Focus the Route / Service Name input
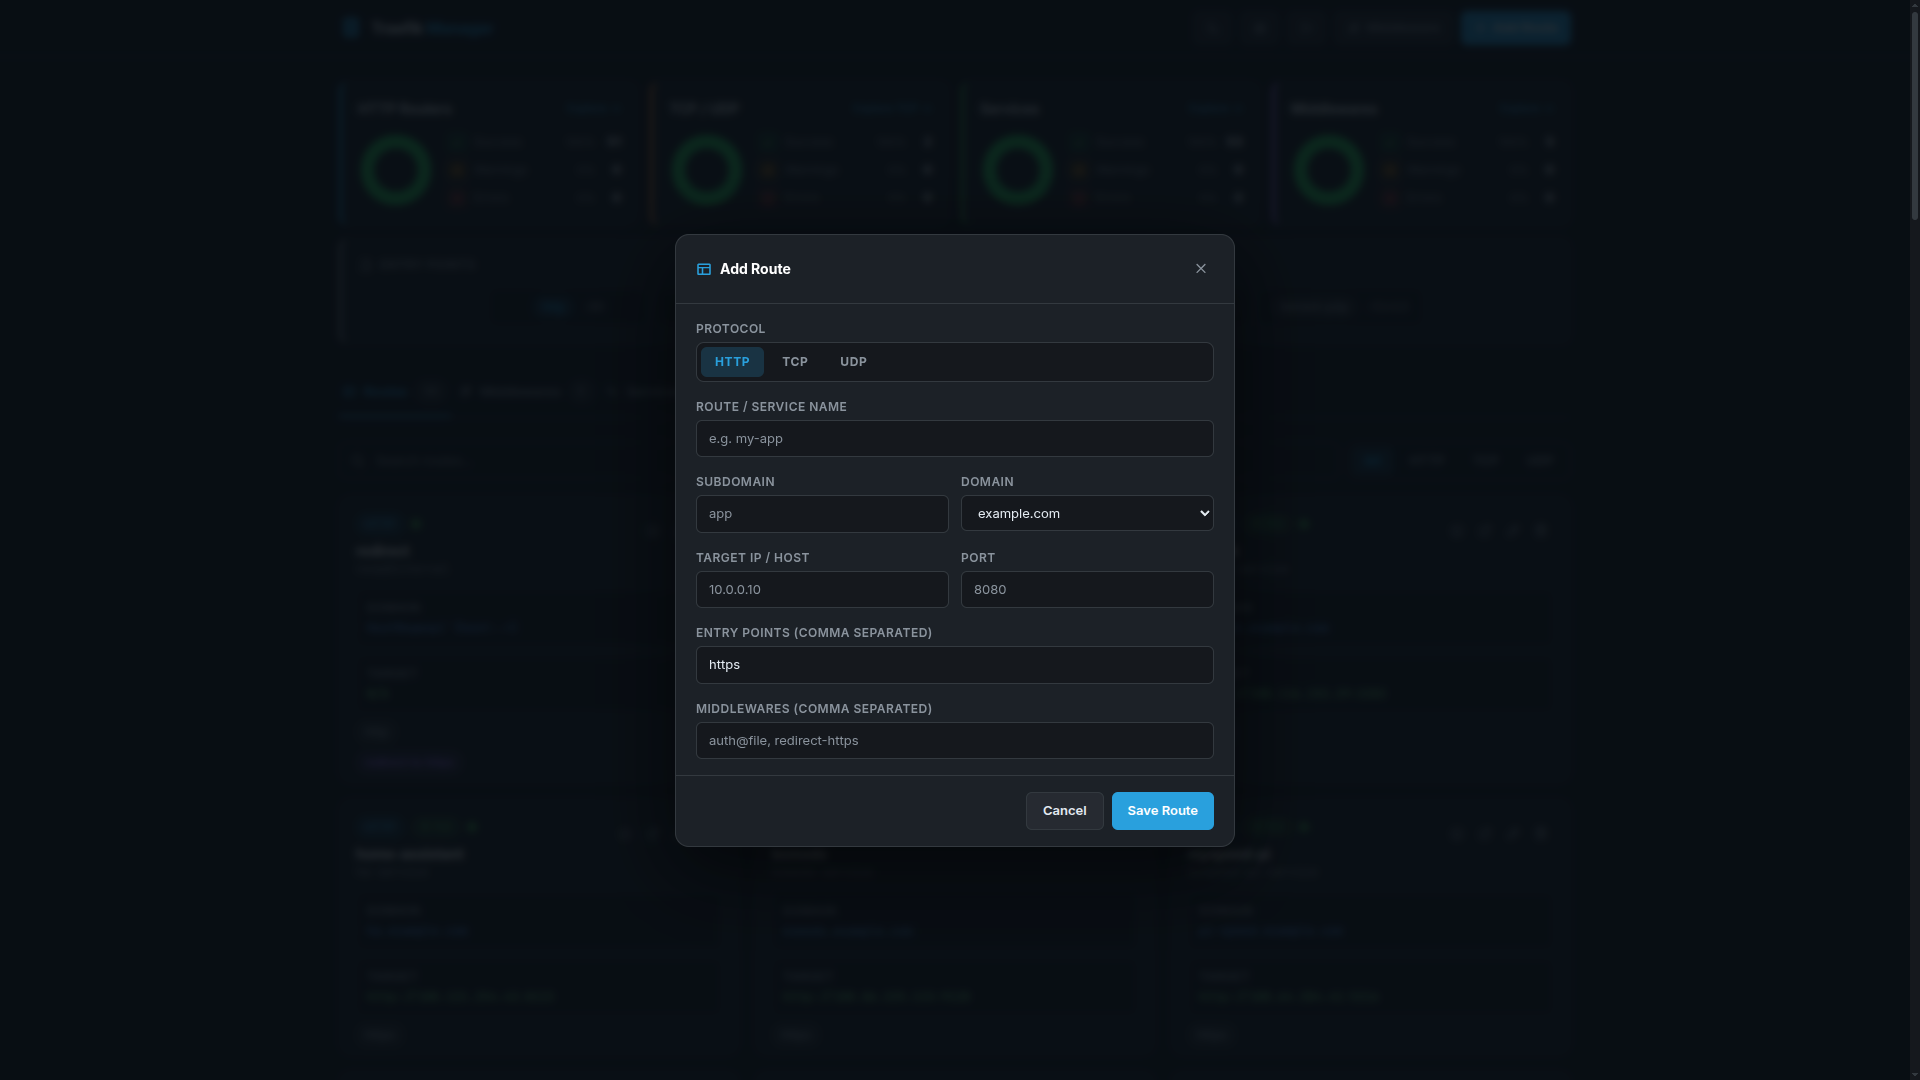The width and height of the screenshot is (1920, 1080). click(x=954, y=438)
